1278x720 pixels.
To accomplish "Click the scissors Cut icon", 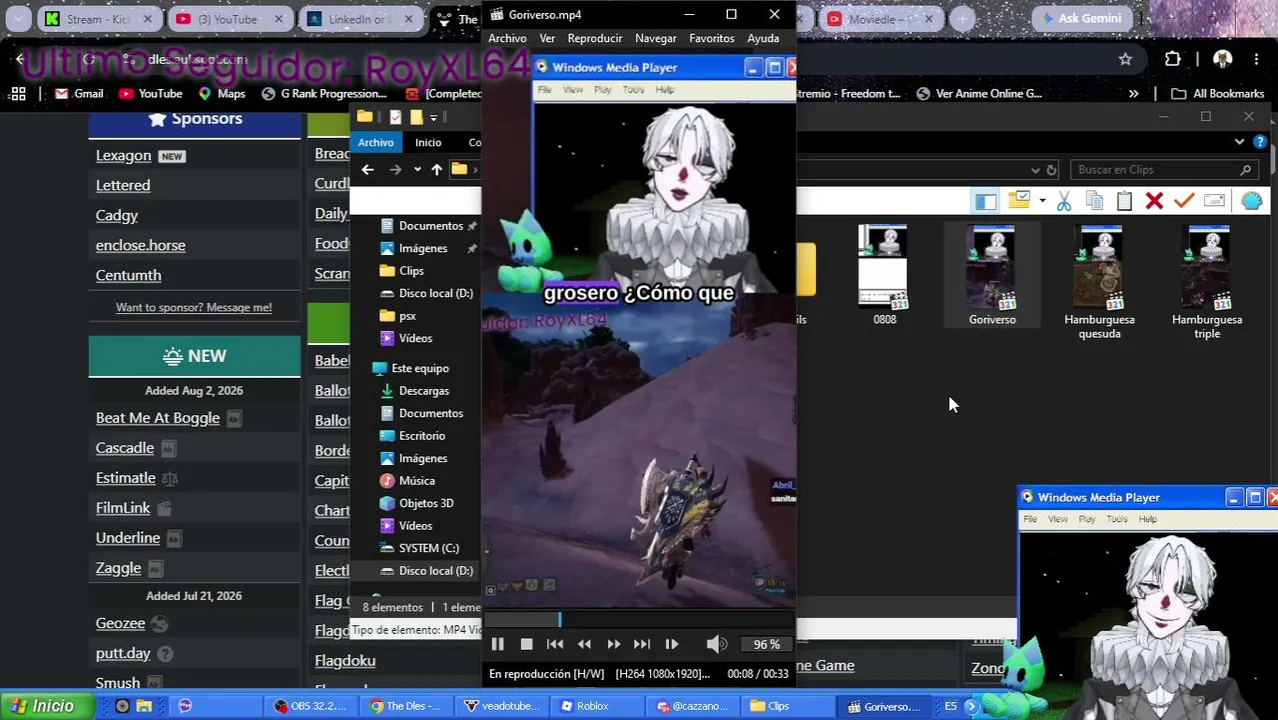I will (x=1064, y=201).
